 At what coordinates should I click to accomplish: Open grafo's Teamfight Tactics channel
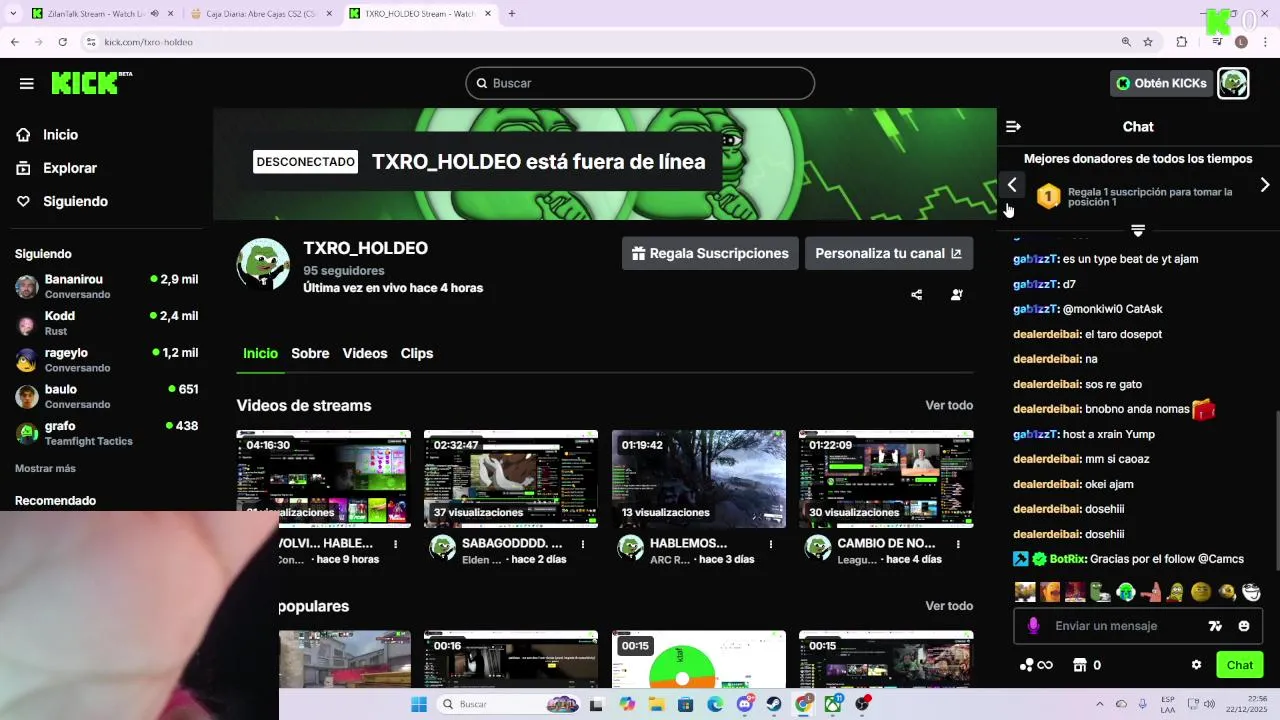pos(106,433)
